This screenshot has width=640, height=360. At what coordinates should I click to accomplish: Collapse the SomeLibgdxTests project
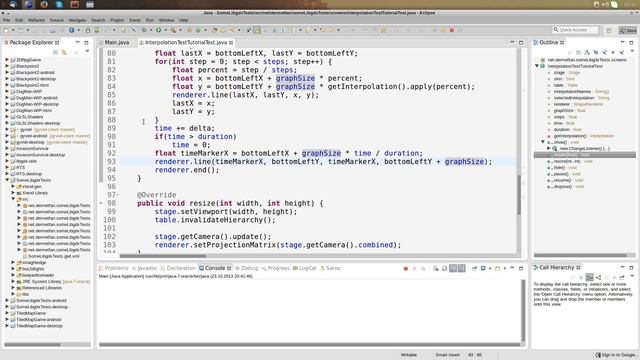pyautogui.click(x=7, y=180)
